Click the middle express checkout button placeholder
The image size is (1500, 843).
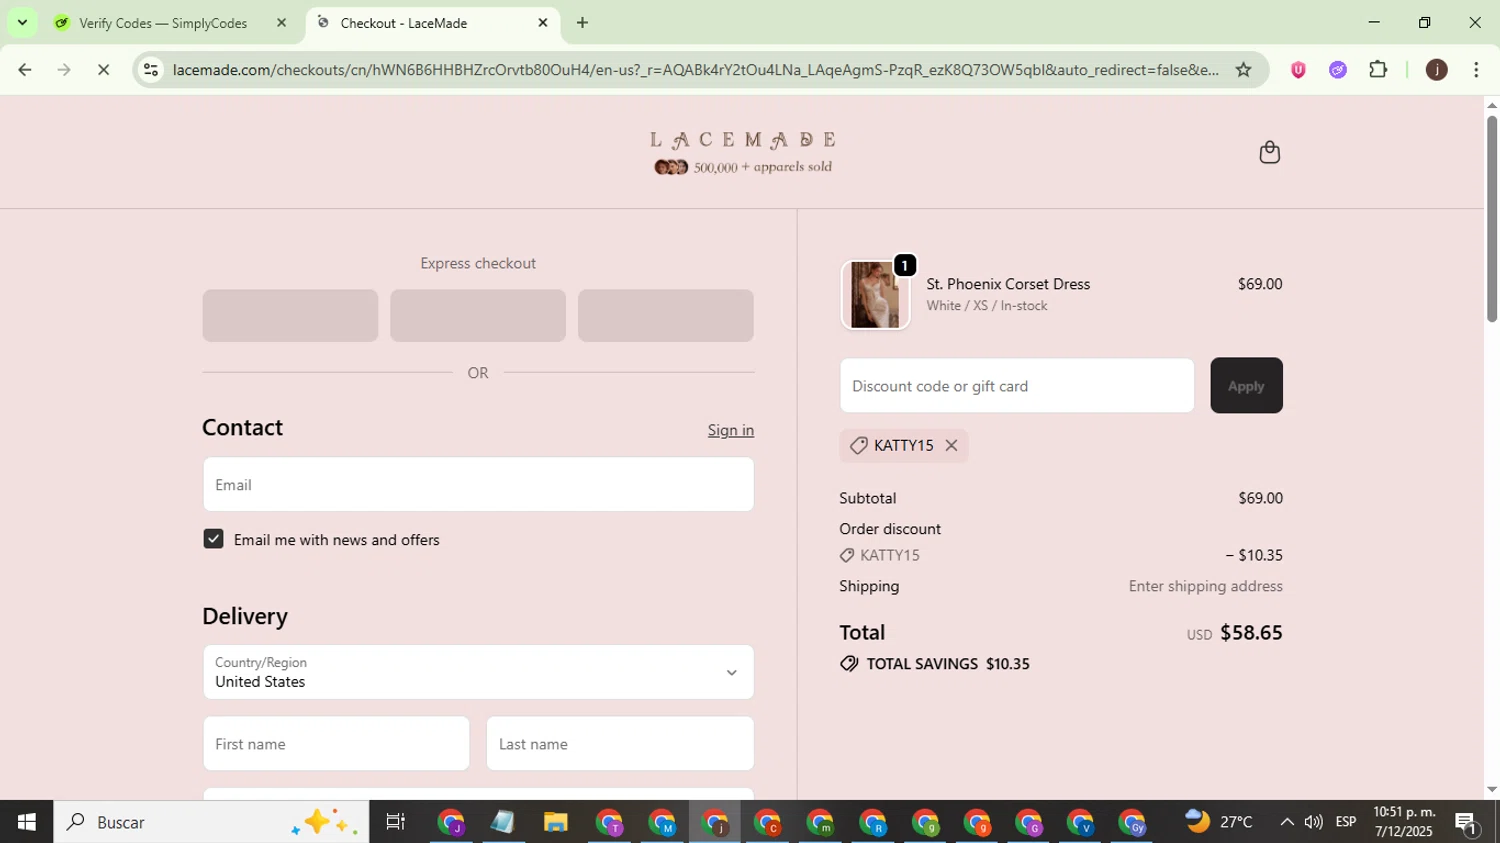(x=478, y=316)
